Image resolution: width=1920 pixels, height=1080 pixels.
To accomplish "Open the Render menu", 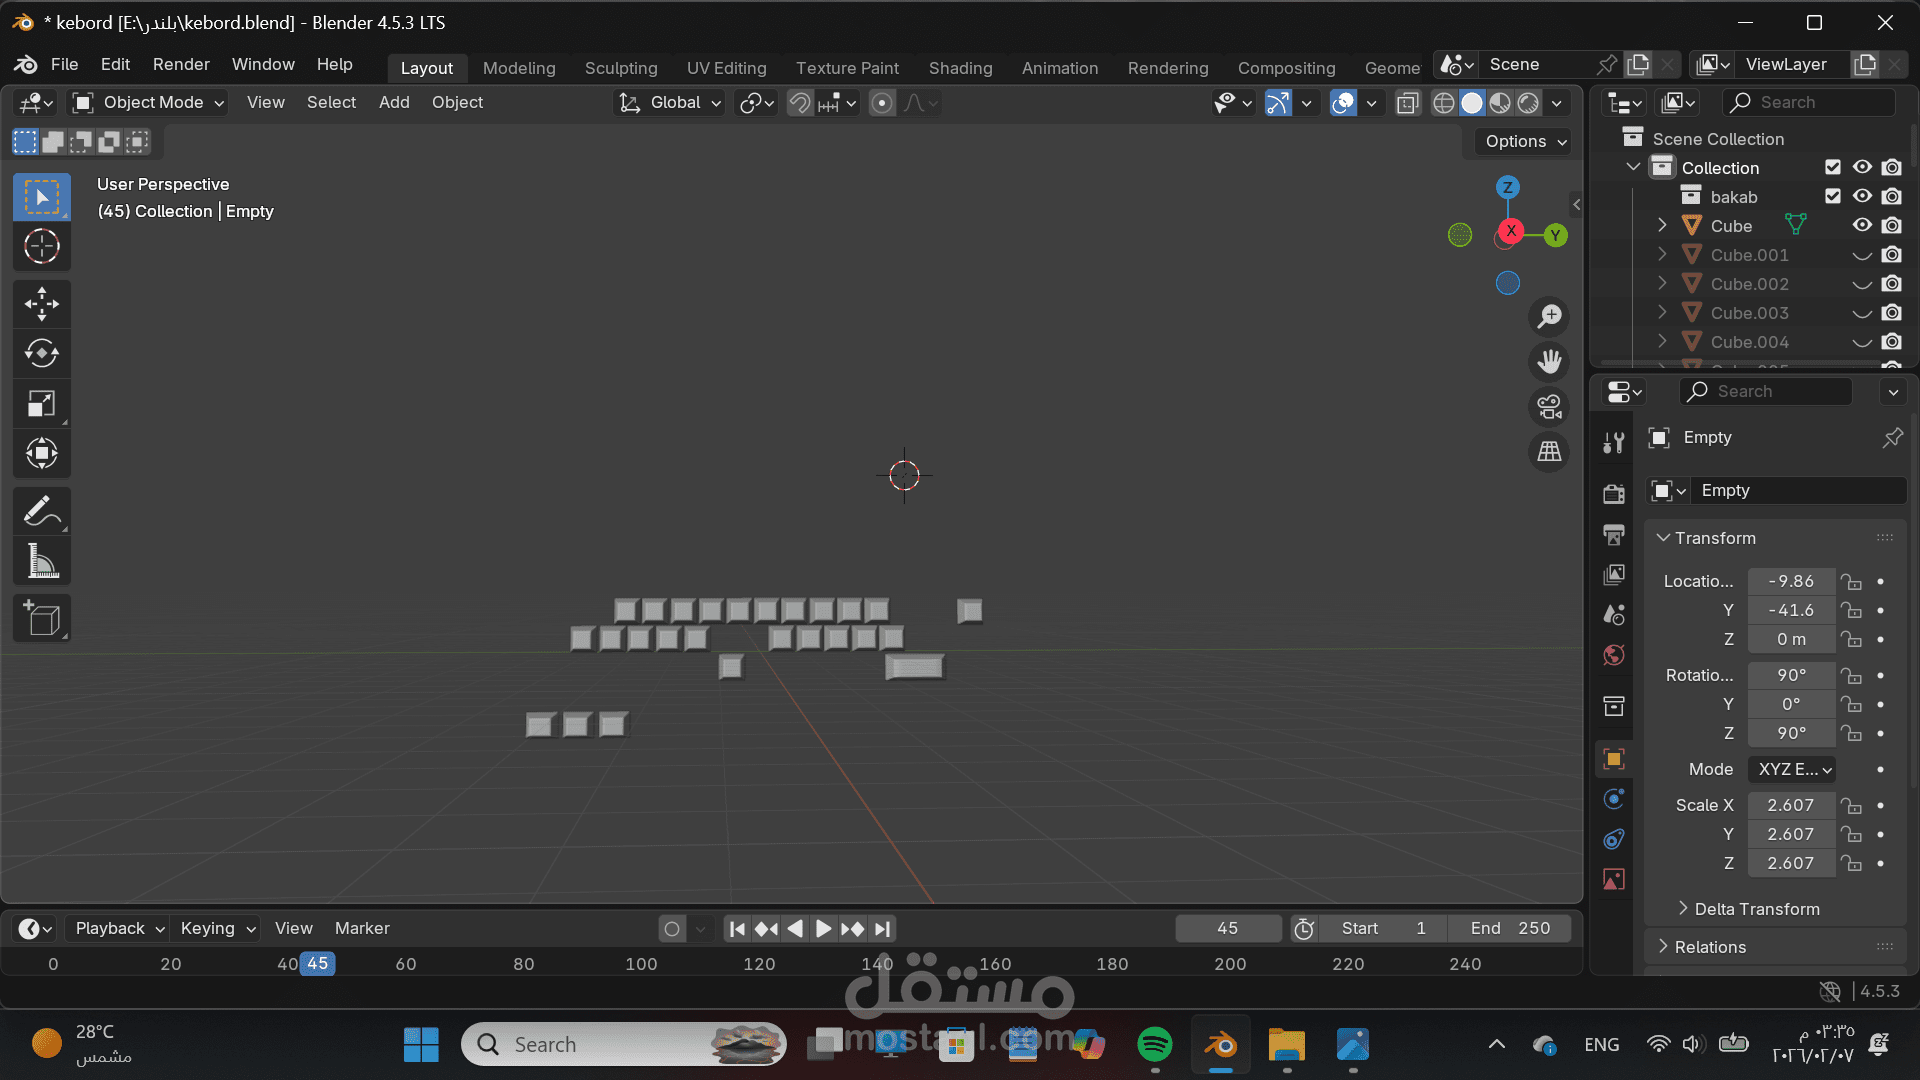I will 181,64.
